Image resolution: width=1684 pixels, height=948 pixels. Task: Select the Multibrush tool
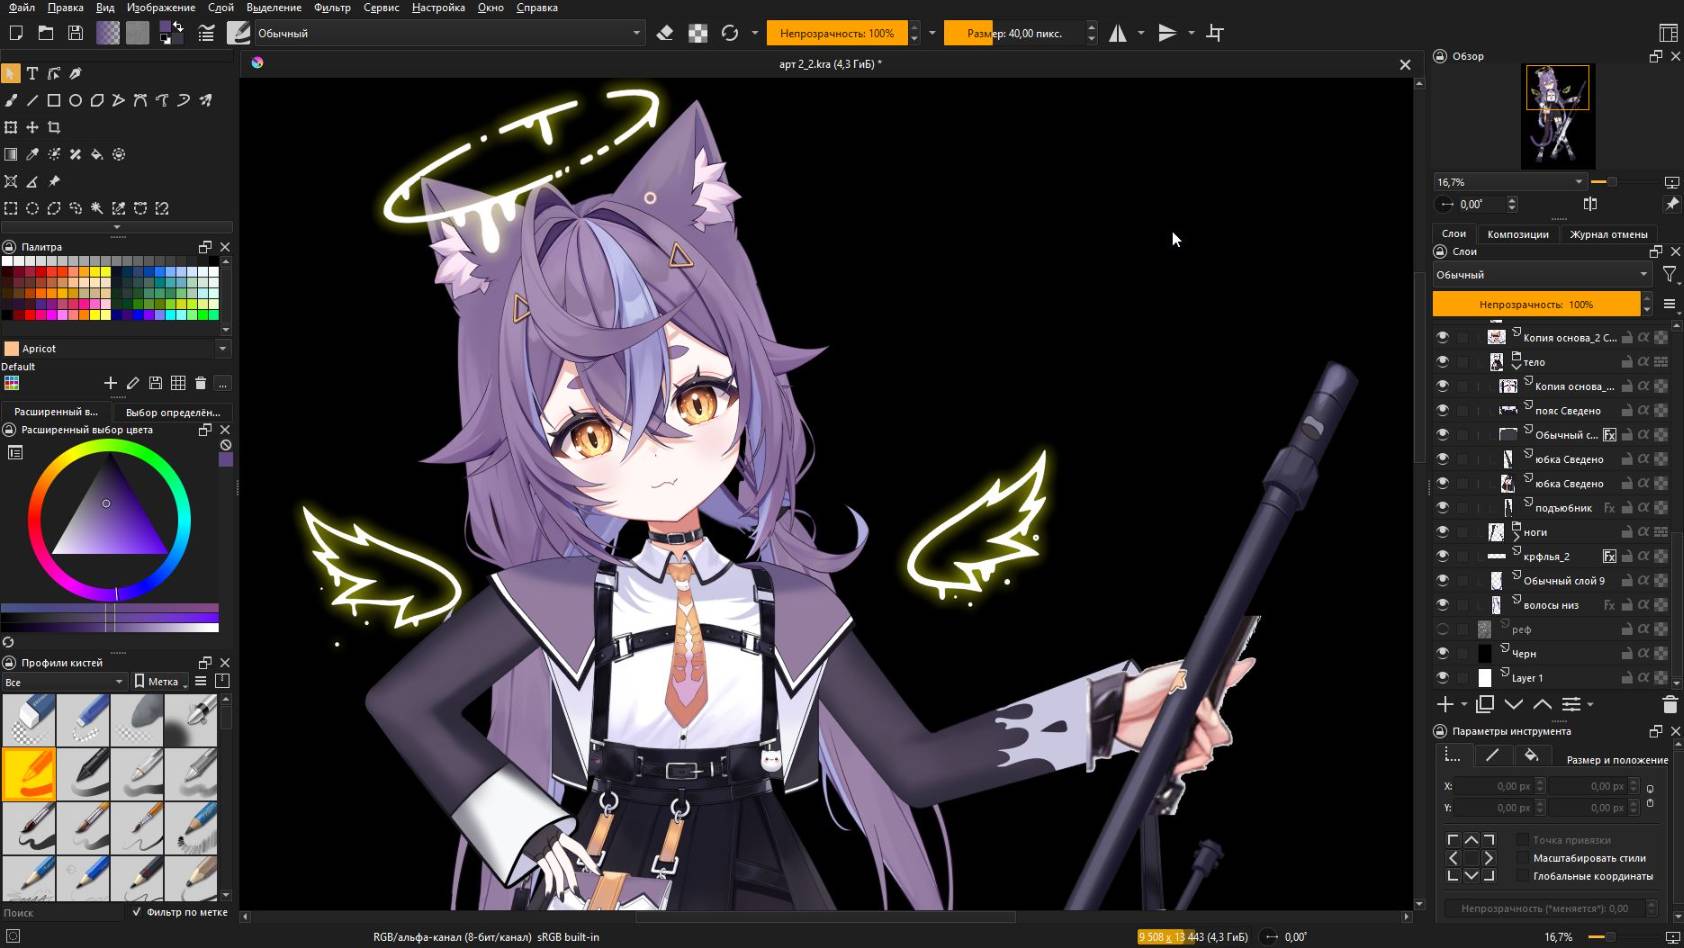206,100
